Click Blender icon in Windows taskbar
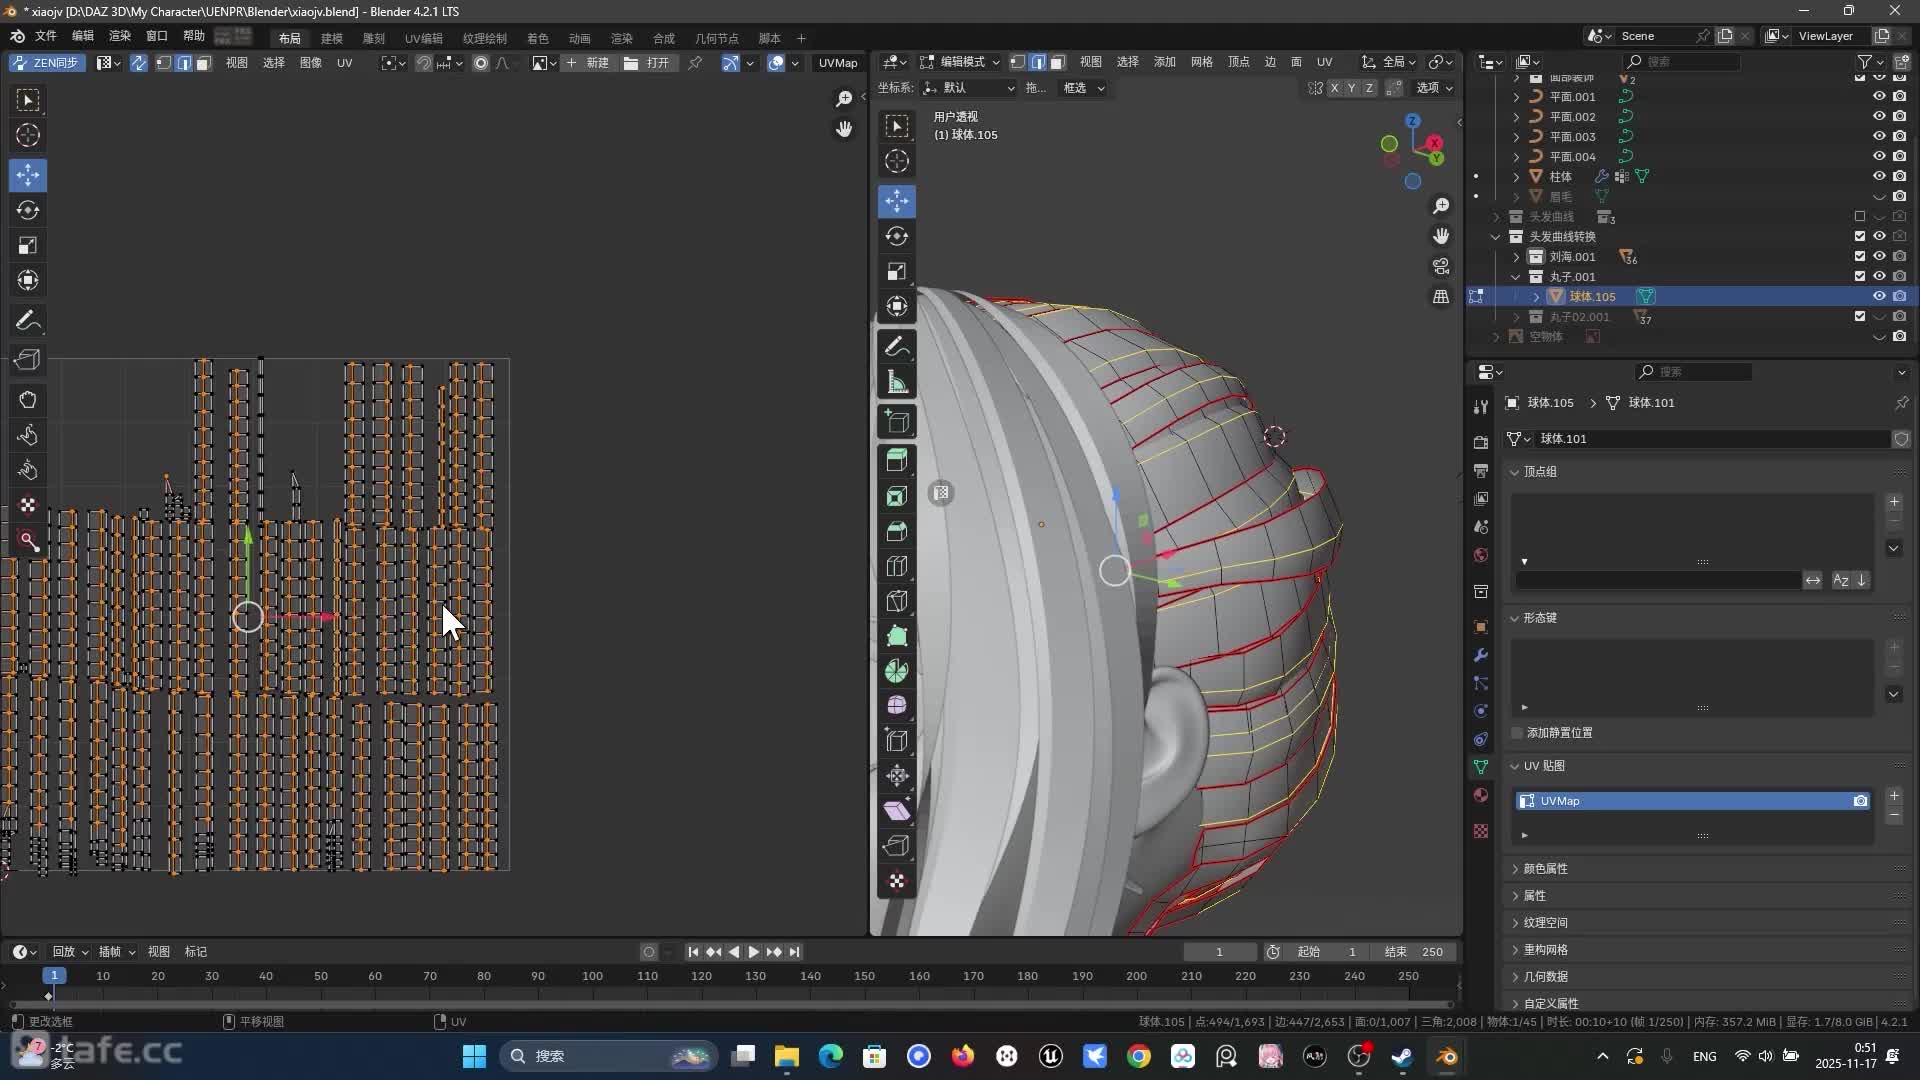The image size is (1920, 1080). click(x=1447, y=1056)
